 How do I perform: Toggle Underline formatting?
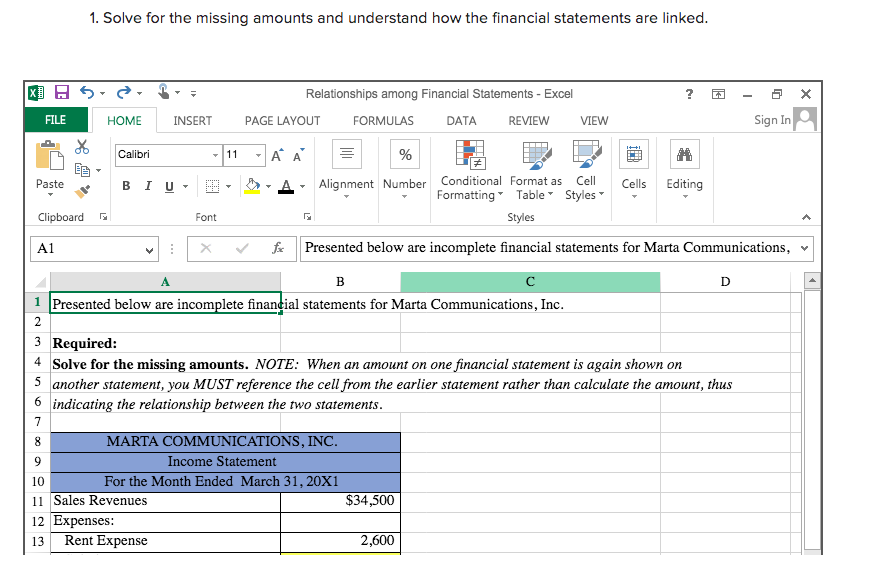[x=169, y=186]
